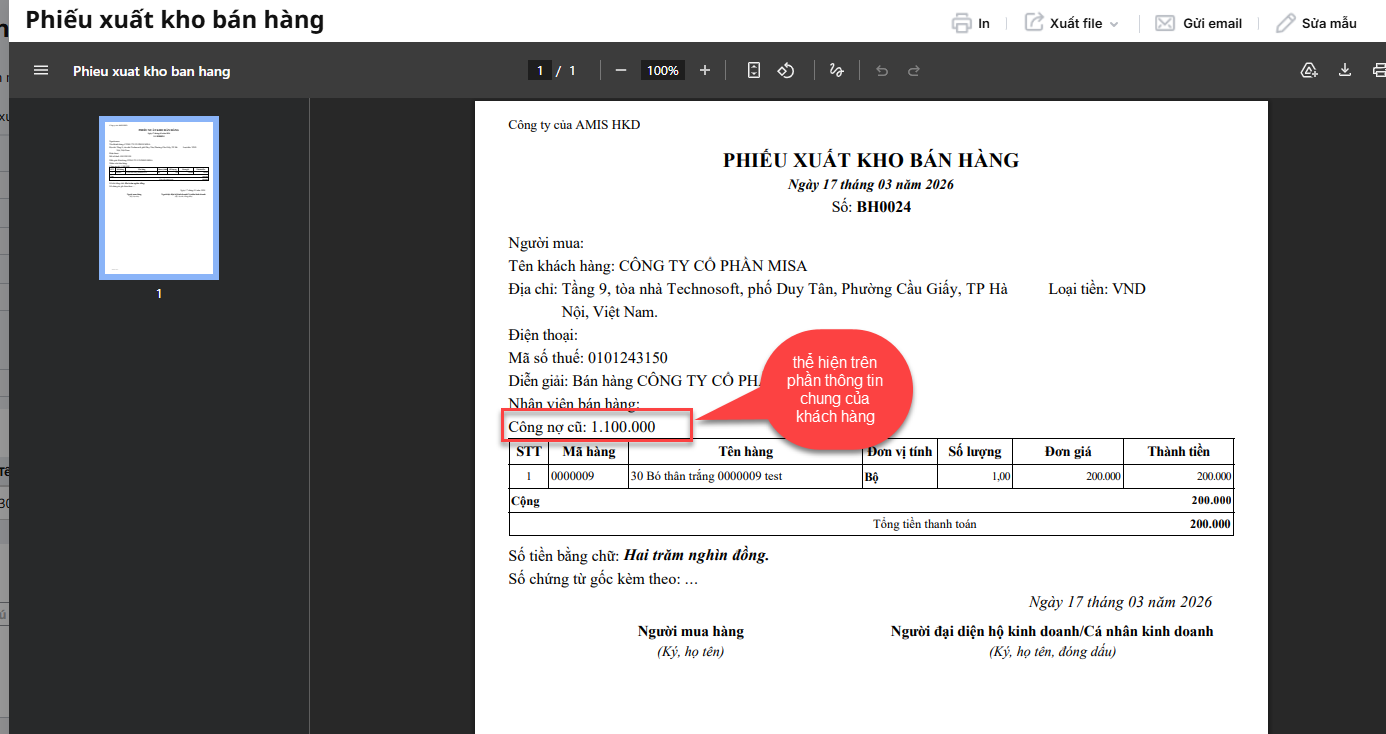This screenshot has width=1386, height=734.
Task: Save the PDF to Google Drive
Action: (1308, 71)
